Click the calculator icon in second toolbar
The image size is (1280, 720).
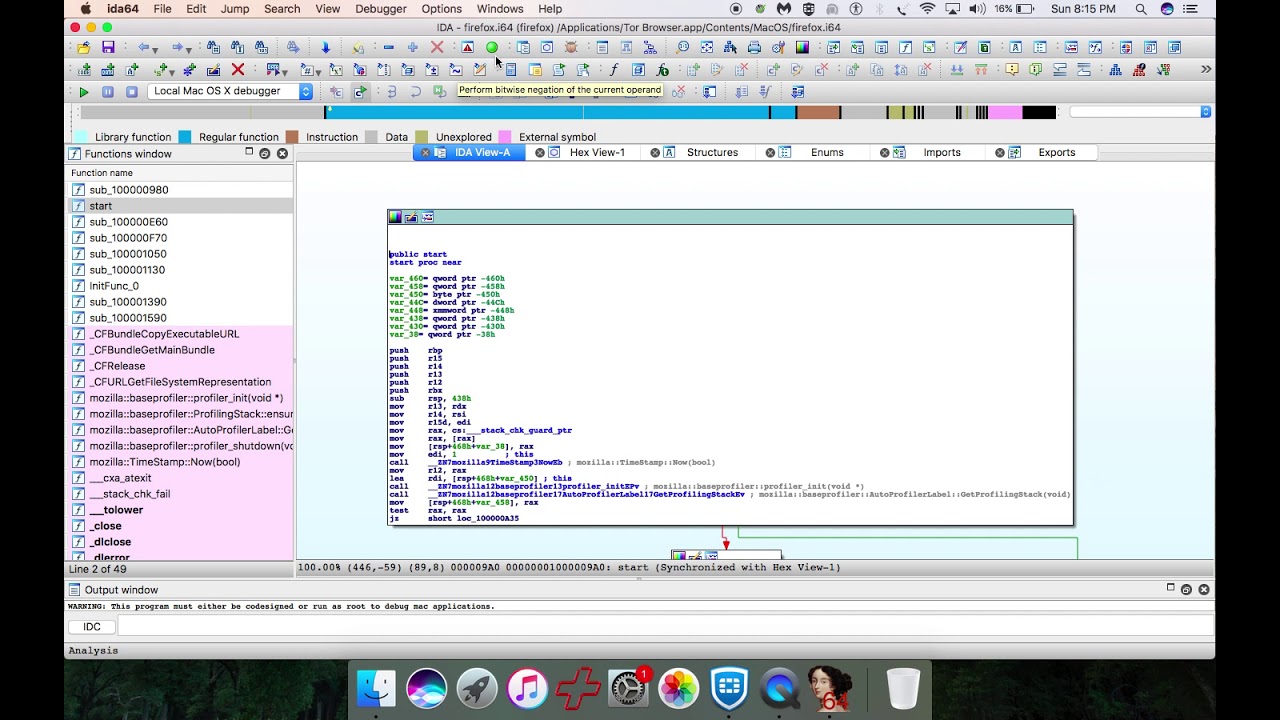[x=511, y=69]
